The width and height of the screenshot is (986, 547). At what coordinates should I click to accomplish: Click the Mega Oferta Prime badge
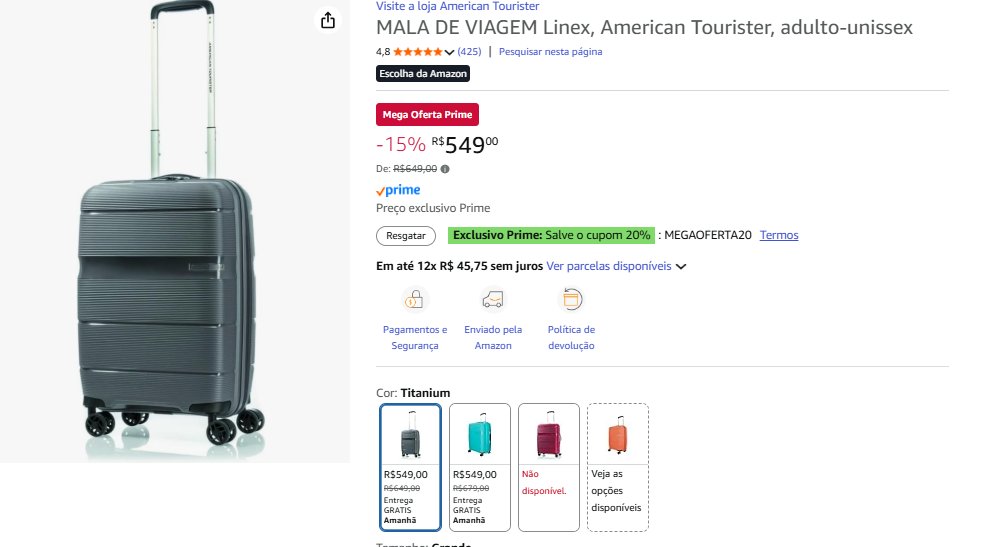[427, 115]
